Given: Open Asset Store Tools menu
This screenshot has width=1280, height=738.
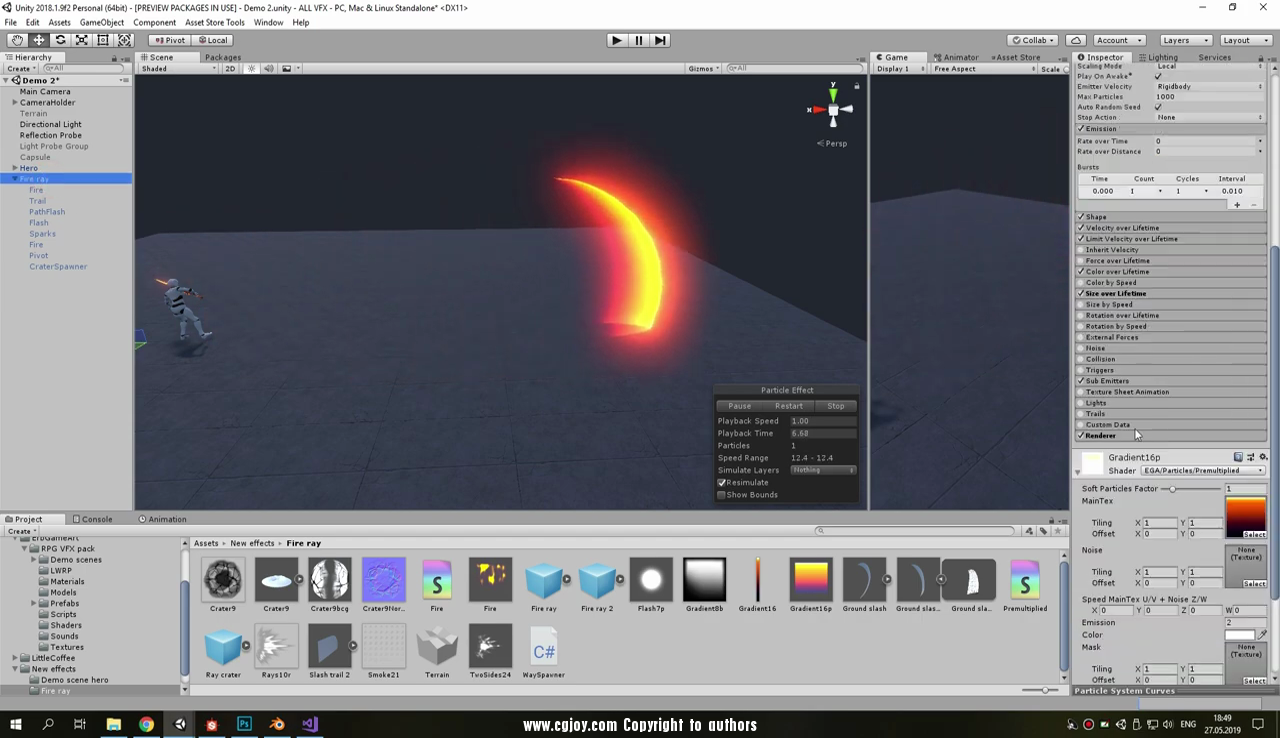Looking at the screenshot, I should coord(214,22).
